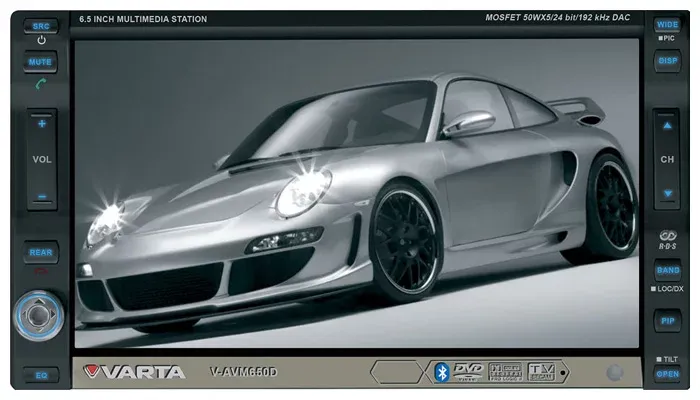Open the EQ equalizer settings
The image size is (700, 400).
[x=41, y=375]
